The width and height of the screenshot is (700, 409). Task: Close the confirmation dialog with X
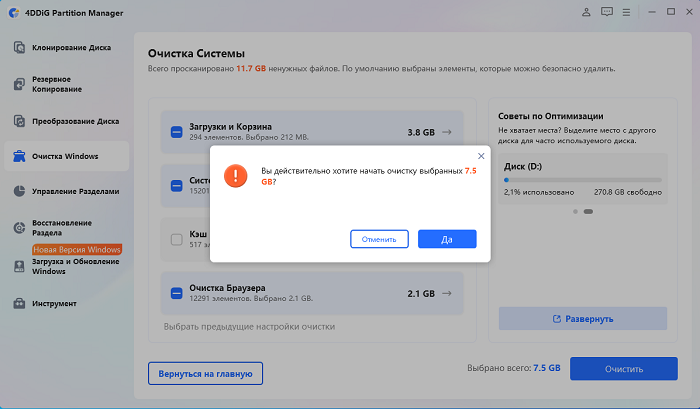(481, 156)
